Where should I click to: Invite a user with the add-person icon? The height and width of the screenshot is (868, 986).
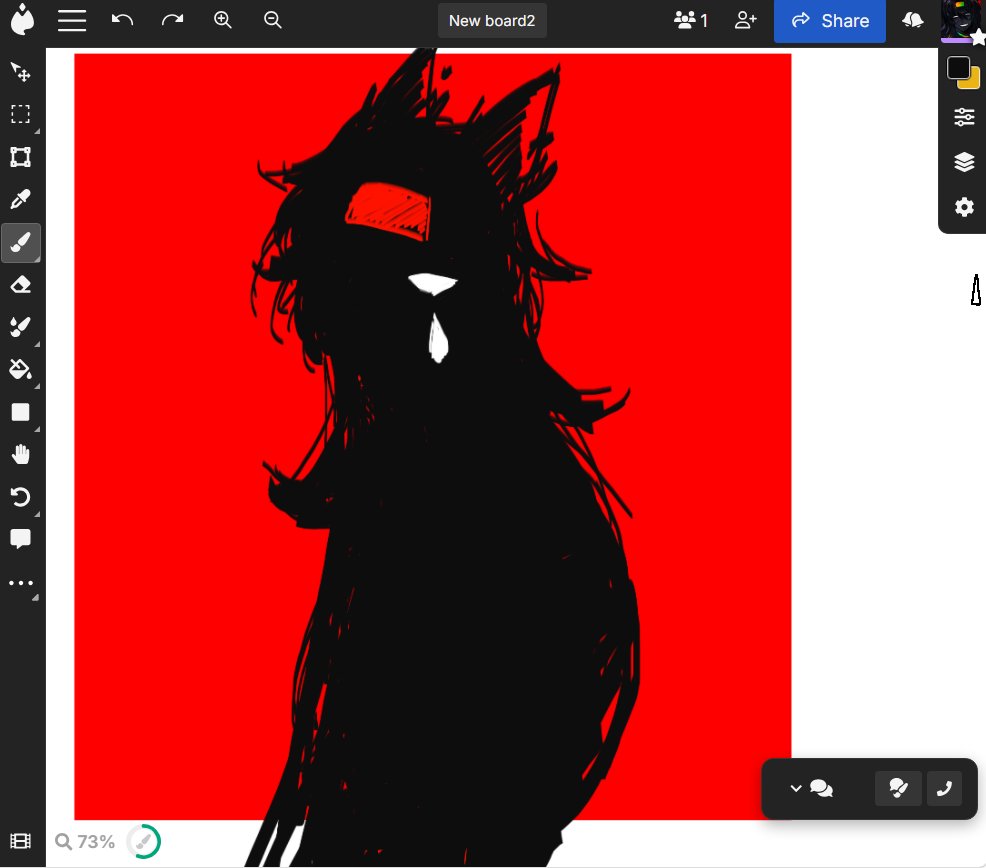coord(746,21)
